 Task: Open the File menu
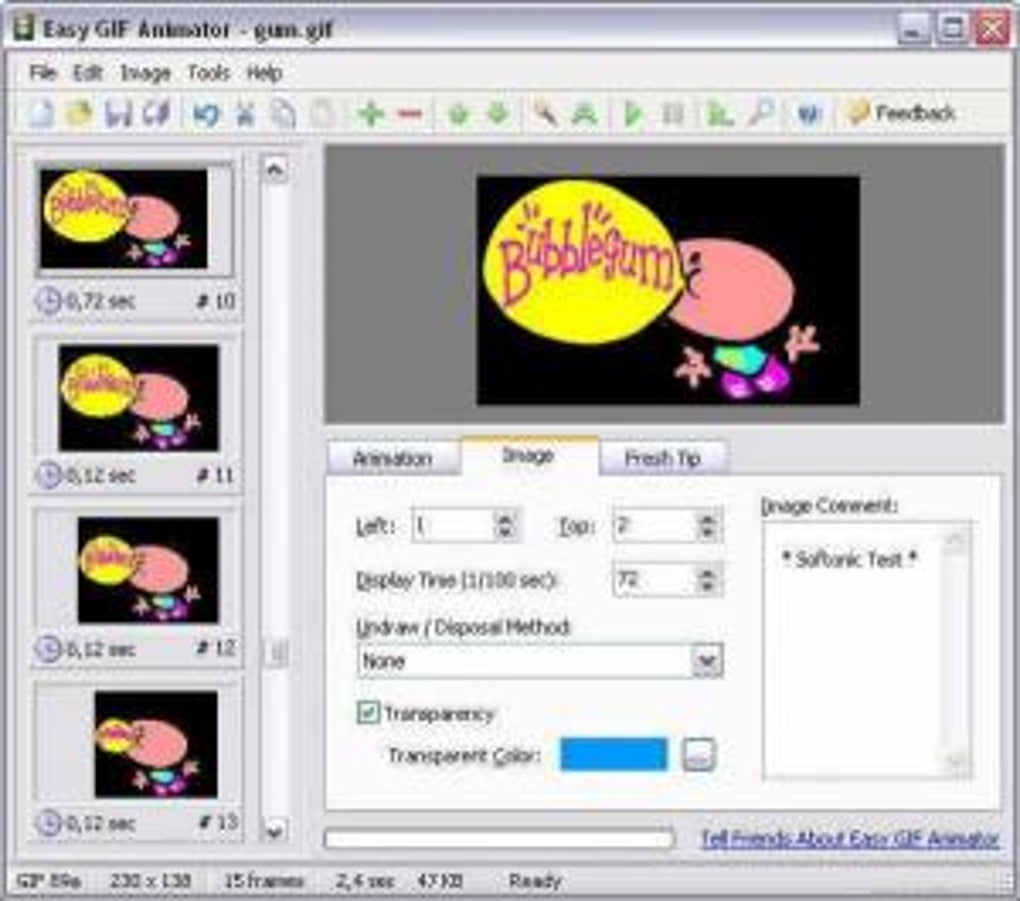tap(43, 72)
